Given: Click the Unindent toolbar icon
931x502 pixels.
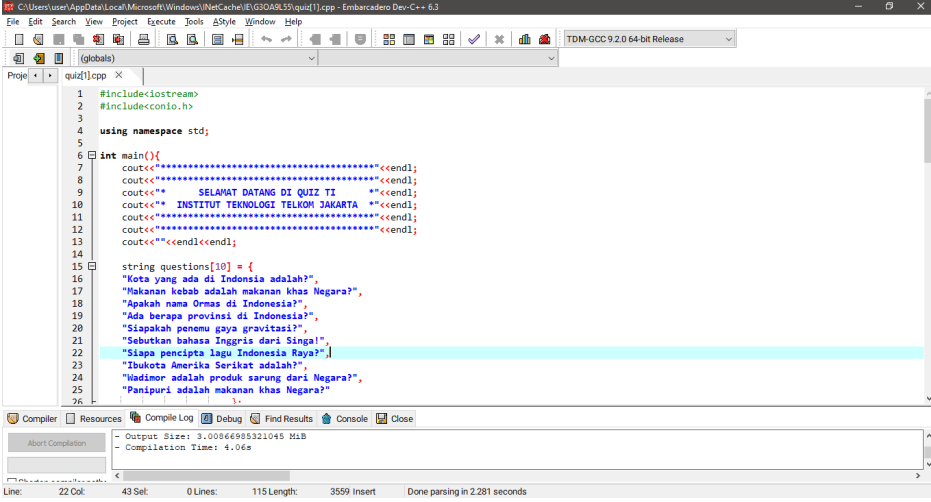Looking at the screenshot, I should pos(335,39).
